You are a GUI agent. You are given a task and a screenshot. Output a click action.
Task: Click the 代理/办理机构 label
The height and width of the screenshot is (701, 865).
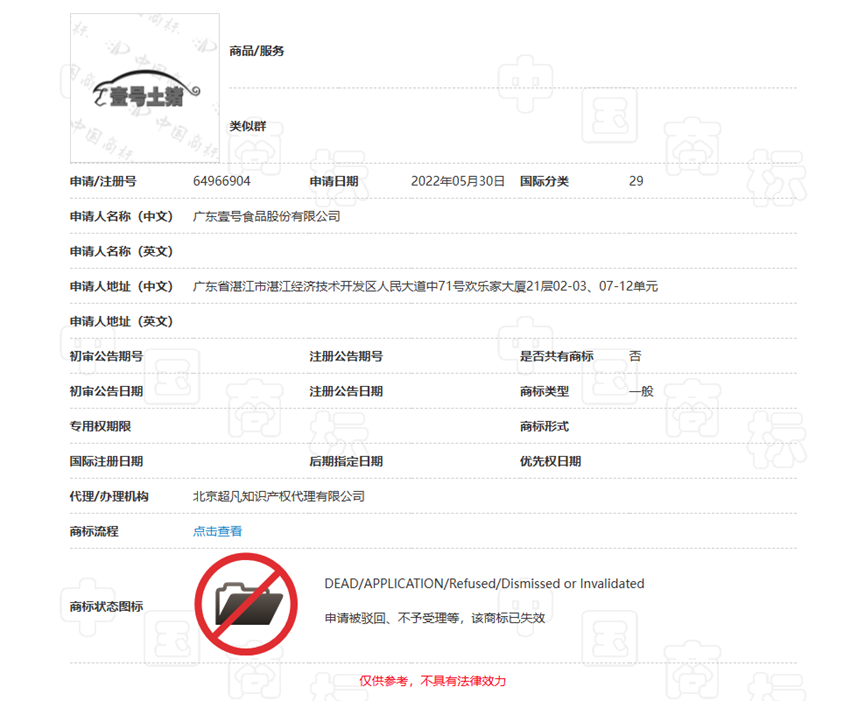(109, 496)
